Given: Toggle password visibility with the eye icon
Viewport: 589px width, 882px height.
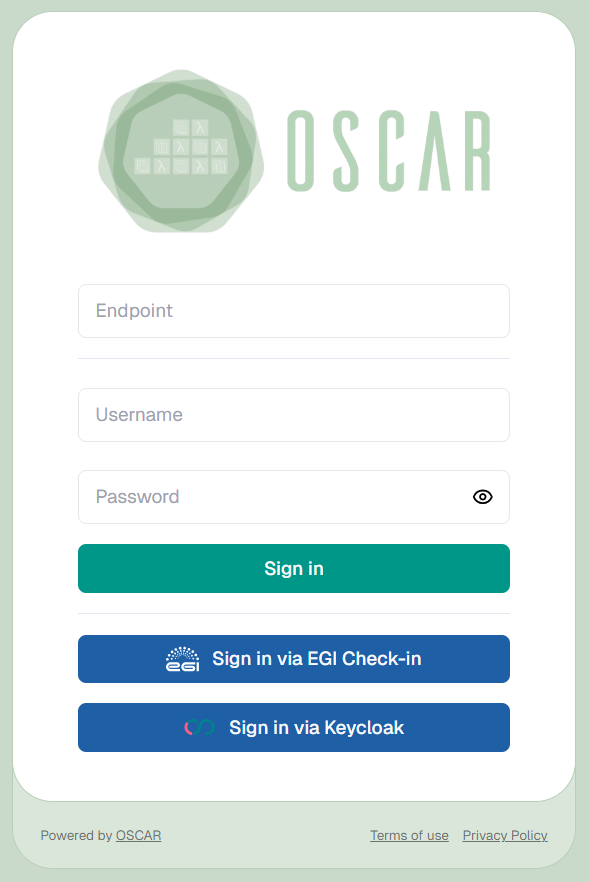Looking at the screenshot, I should pyautogui.click(x=482, y=497).
